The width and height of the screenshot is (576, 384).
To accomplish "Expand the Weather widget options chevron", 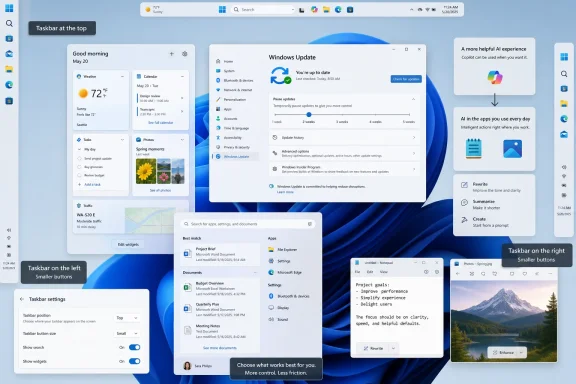I will point(122,76).
